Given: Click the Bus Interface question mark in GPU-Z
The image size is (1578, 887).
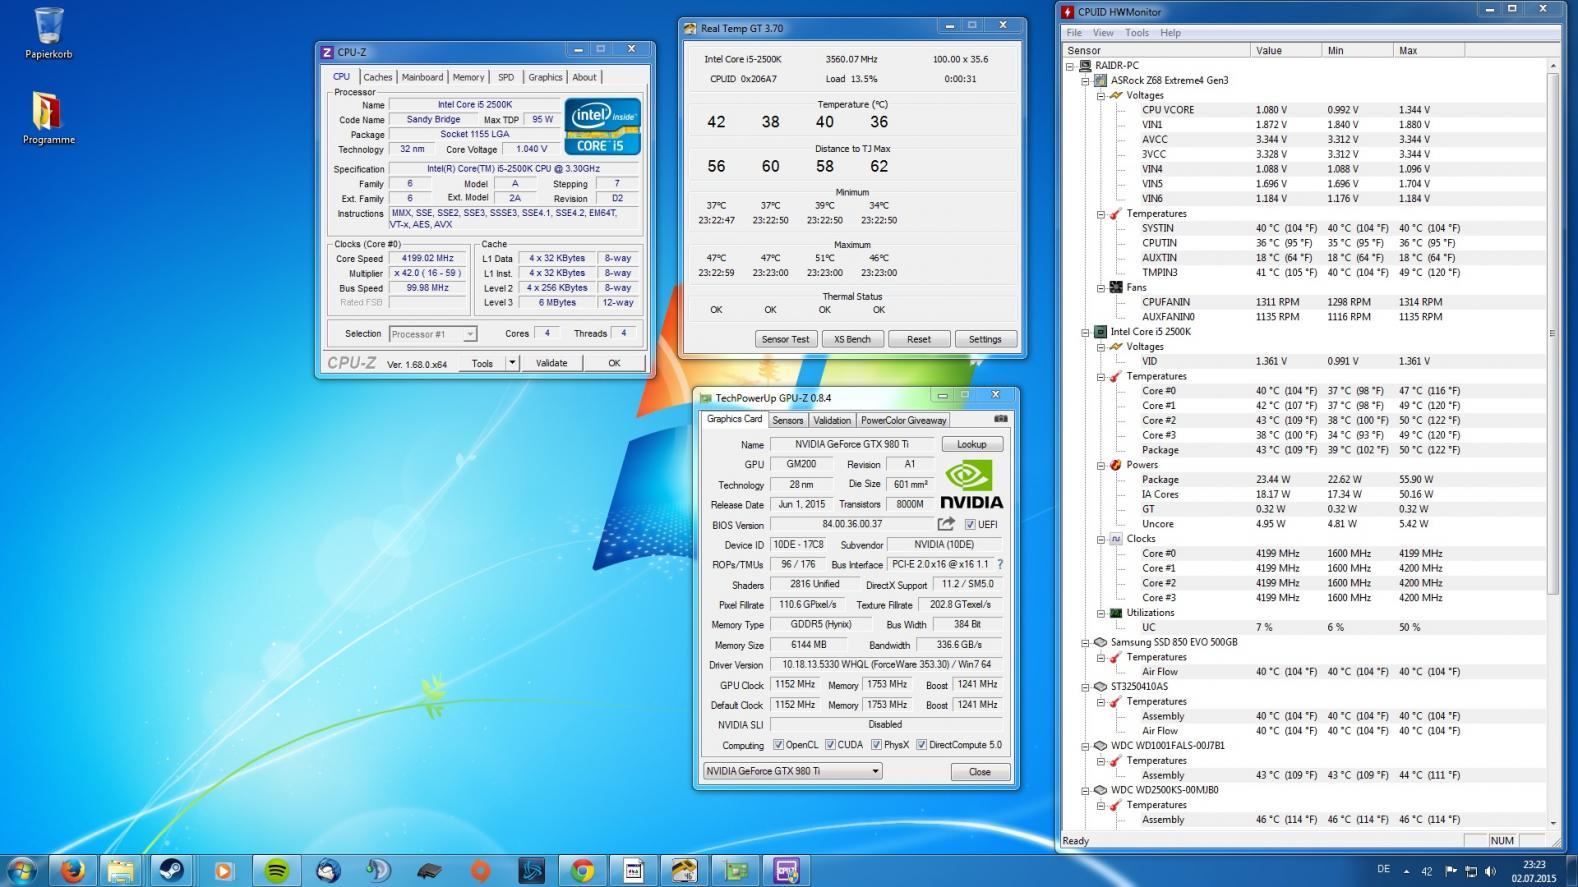Looking at the screenshot, I should pyautogui.click(x=999, y=564).
